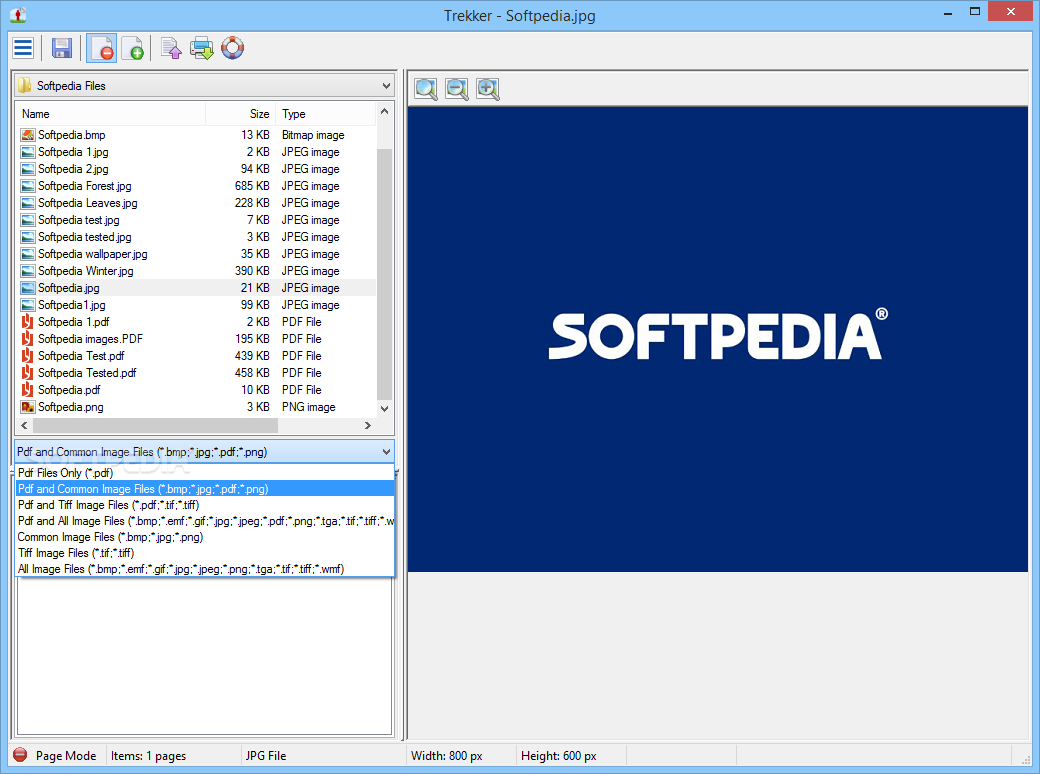The width and height of the screenshot is (1040, 774).
Task: Click the zoom in magnifier icon
Action: [488, 89]
